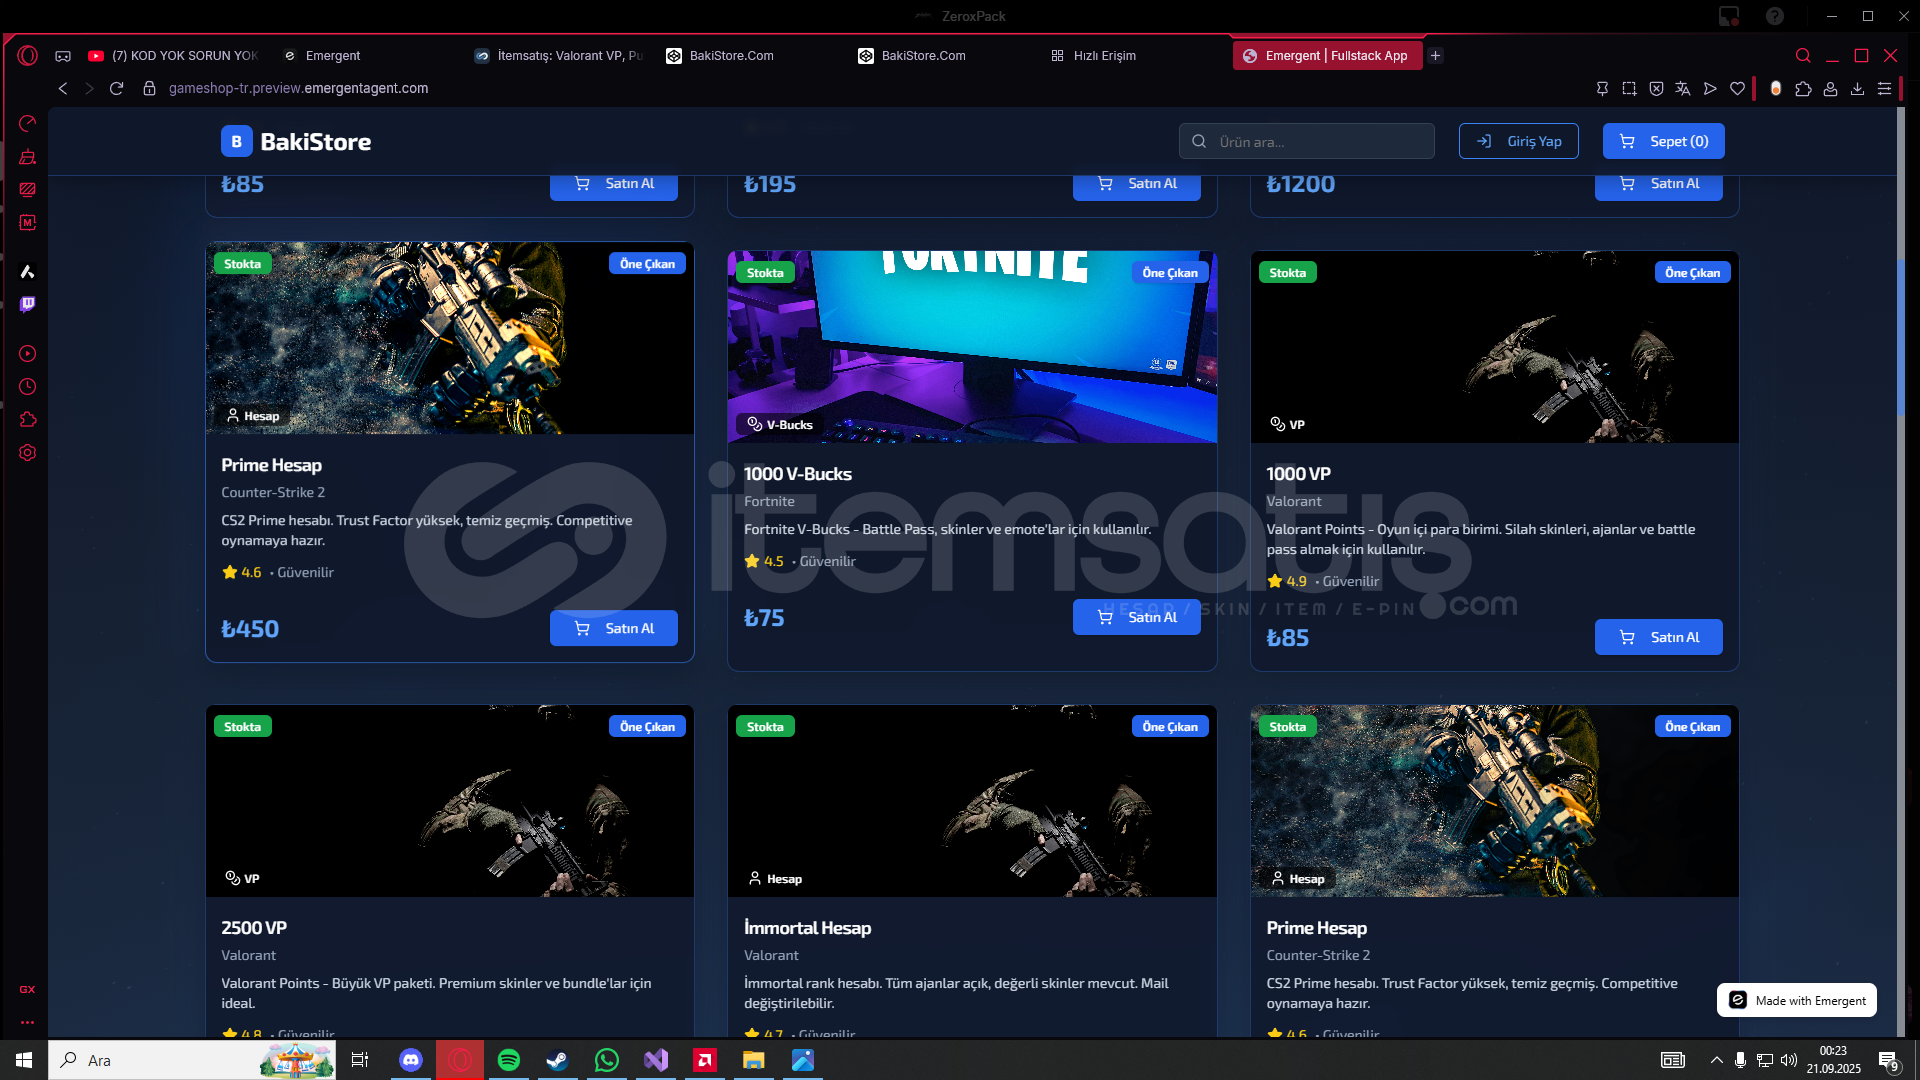Switch to the YouTube "KOD YOK SORUN YOK" tab

coord(175,56)
